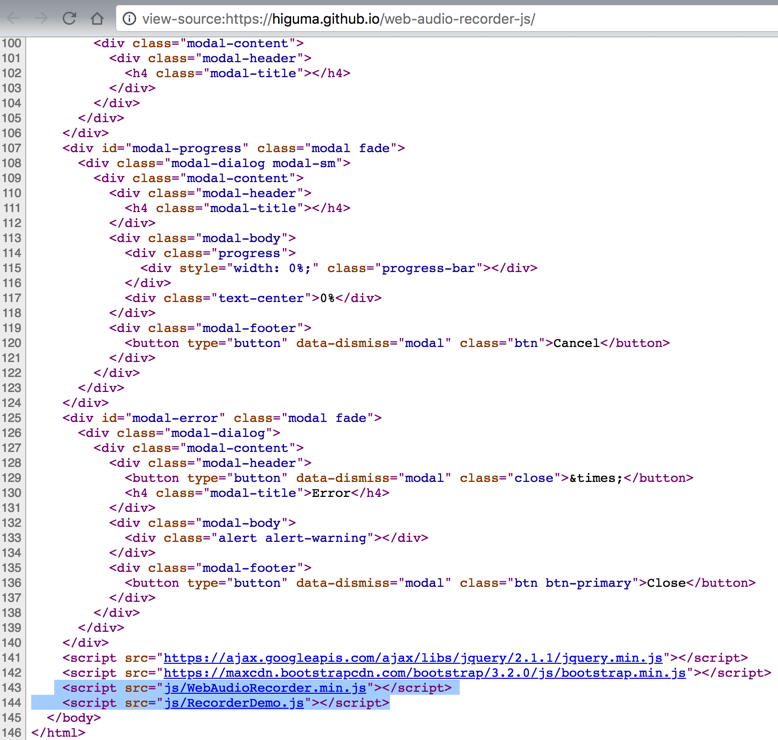Click 'modal-title' class value on line 111
The image size is (778, 740).
253,208
